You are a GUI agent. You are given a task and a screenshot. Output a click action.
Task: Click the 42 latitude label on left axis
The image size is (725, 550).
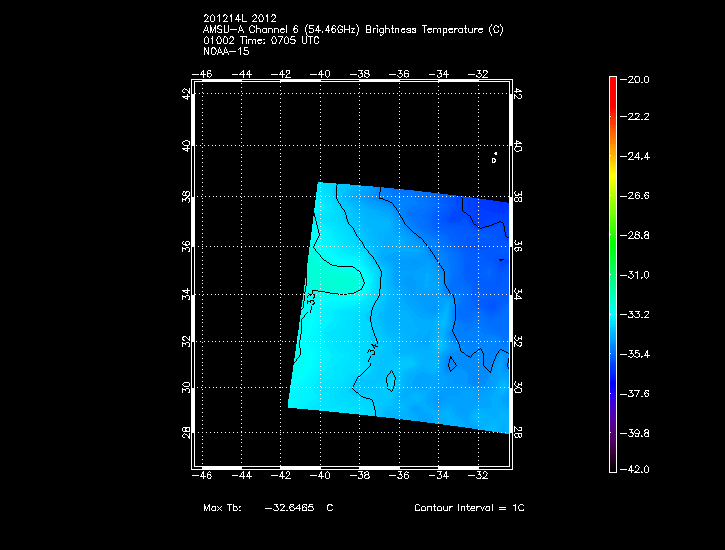[x=185, y=93]
